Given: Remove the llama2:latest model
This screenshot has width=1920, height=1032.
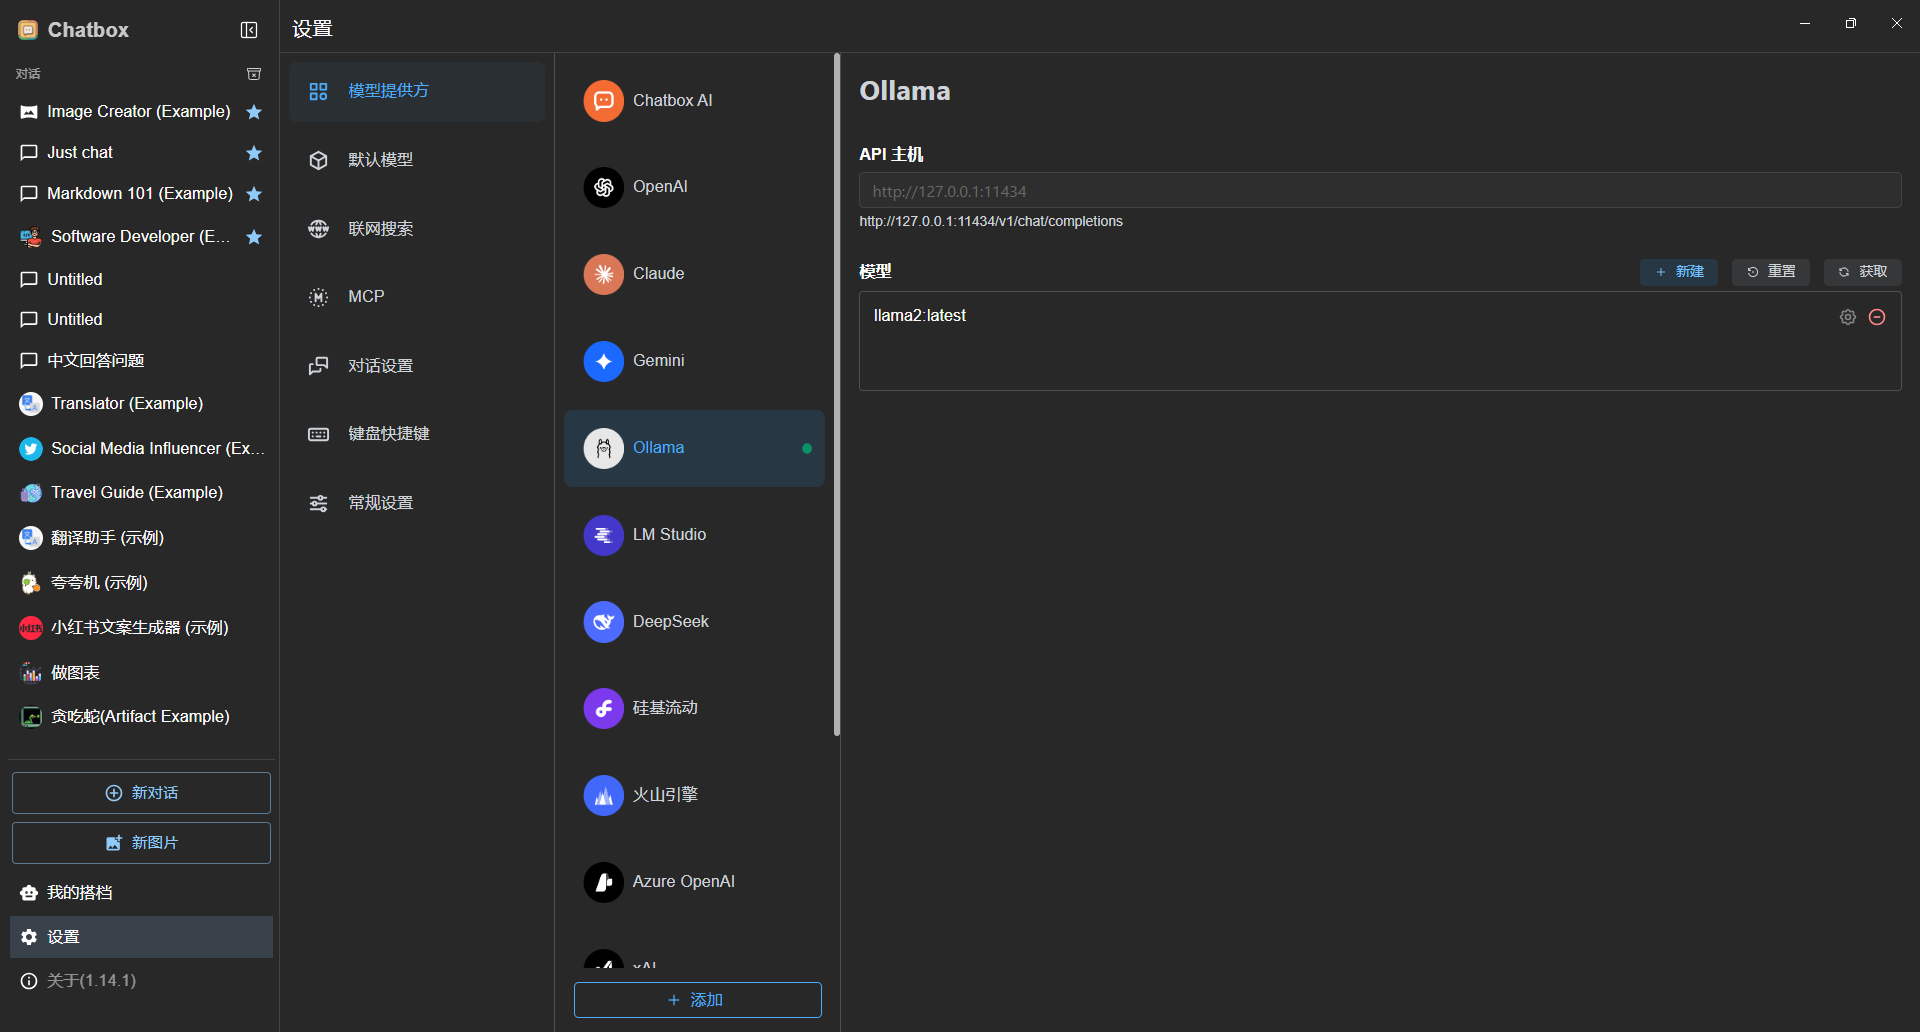Looking at the screenshot, I should point(1877,317).
